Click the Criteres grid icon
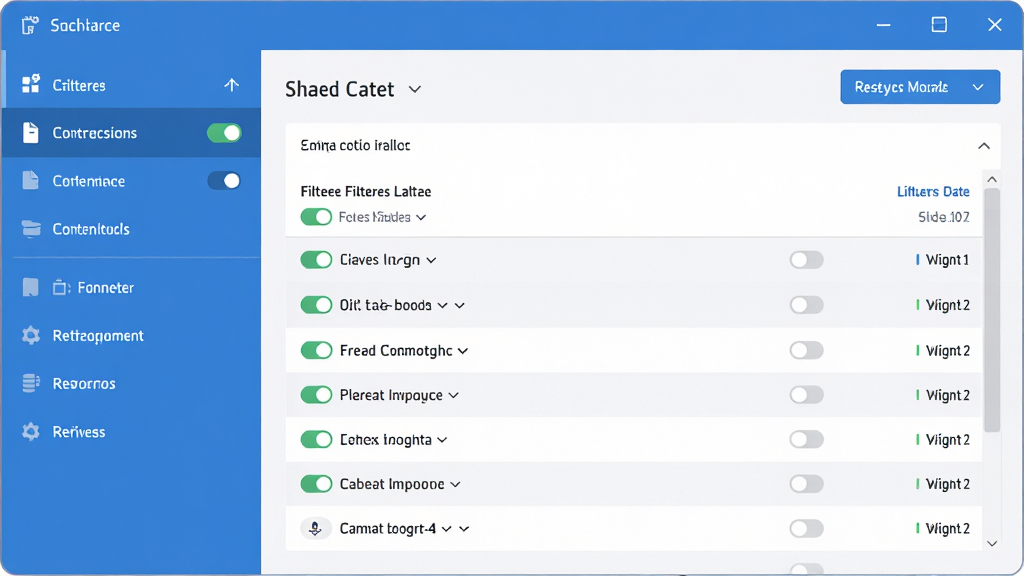The image size is (1024, 576). click(31, 84)
